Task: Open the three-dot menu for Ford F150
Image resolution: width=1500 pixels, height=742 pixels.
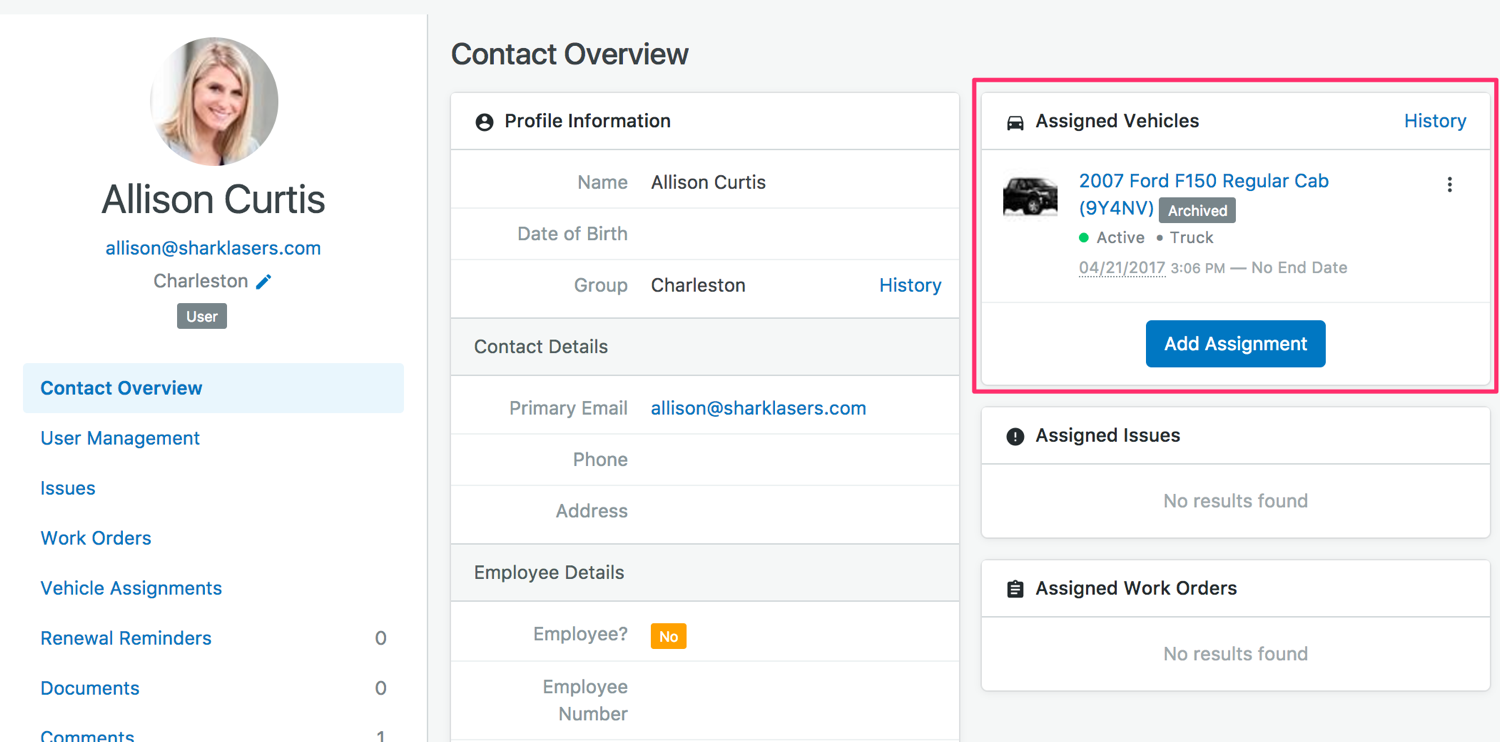Action: (x=1449, y=185)
